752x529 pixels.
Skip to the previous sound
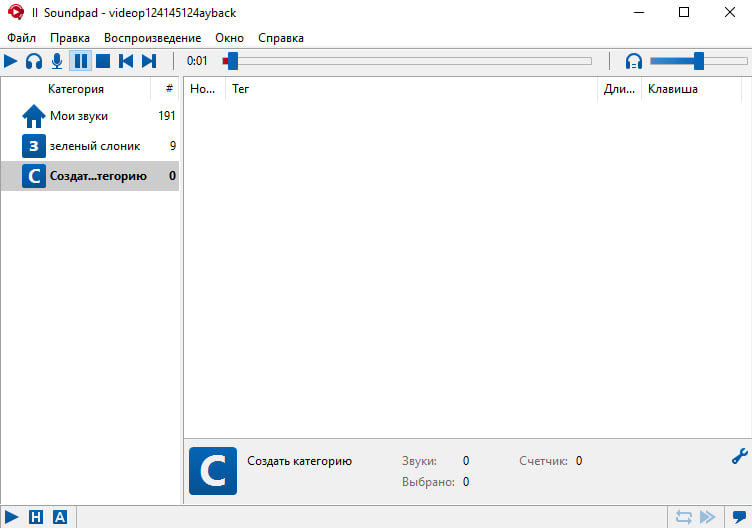[x=126, y=61]
